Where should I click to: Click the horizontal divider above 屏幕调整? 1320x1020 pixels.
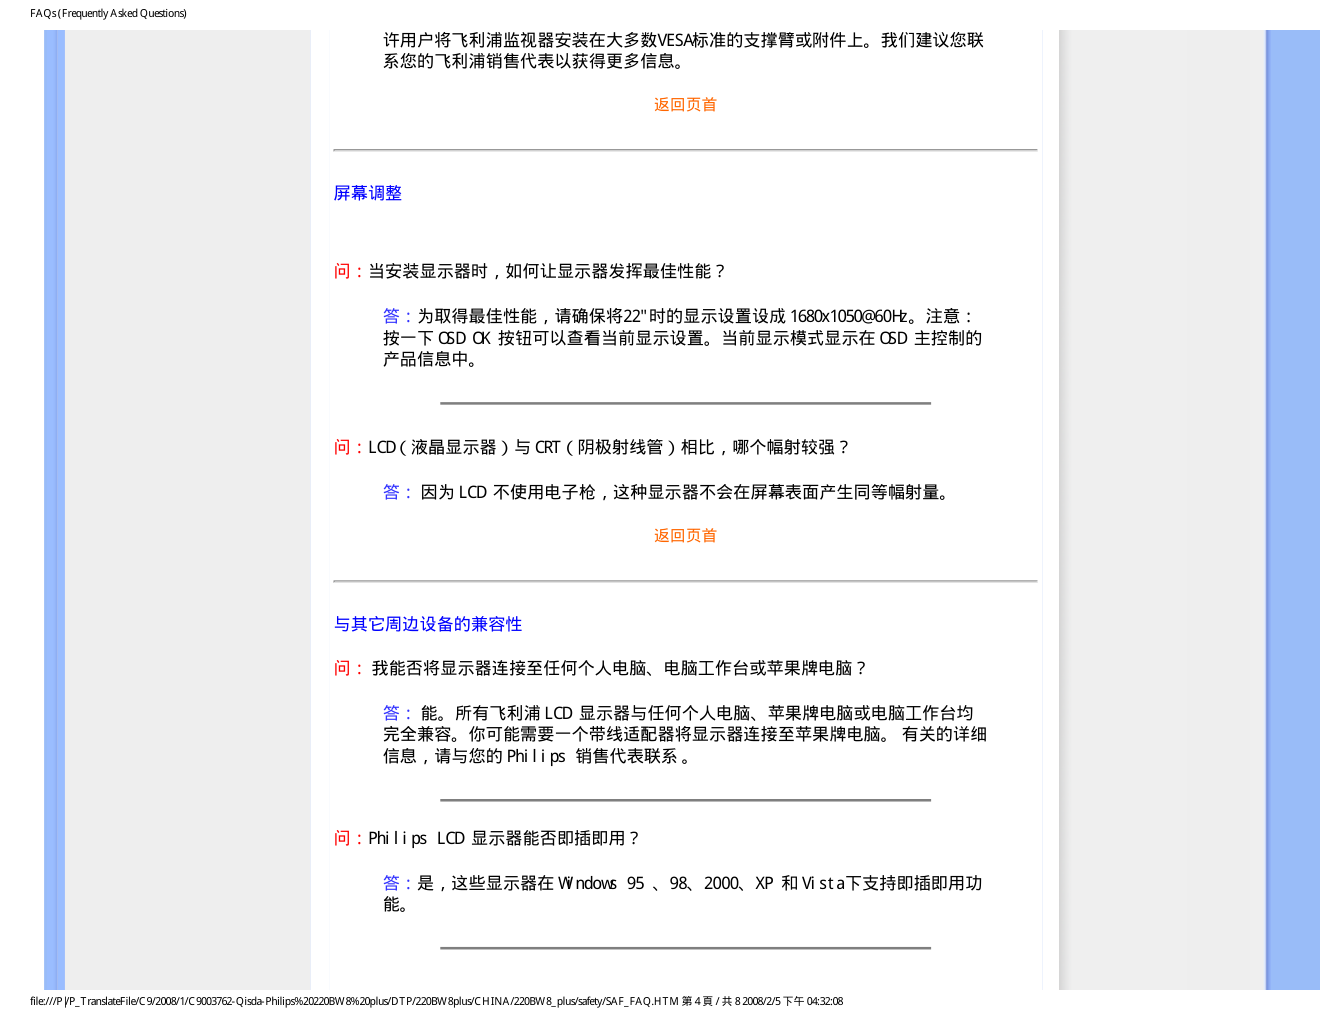pyautogui.click(x=685, y=150)
